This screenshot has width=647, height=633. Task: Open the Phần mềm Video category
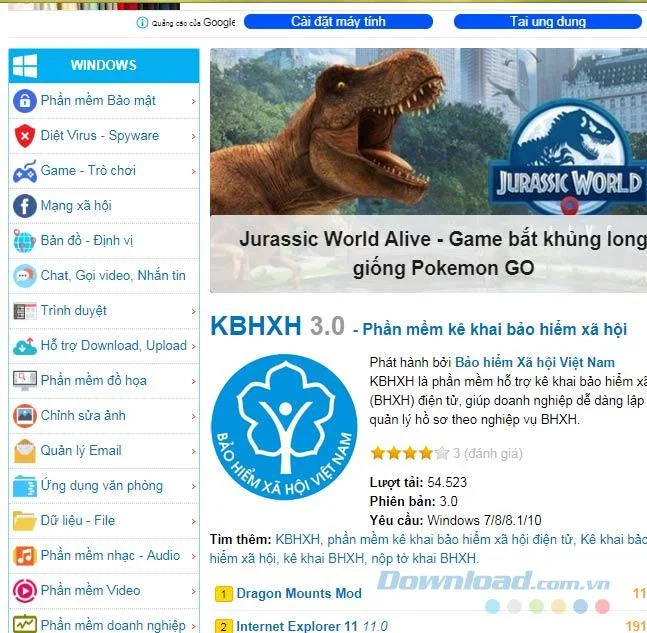click(90, 590)
